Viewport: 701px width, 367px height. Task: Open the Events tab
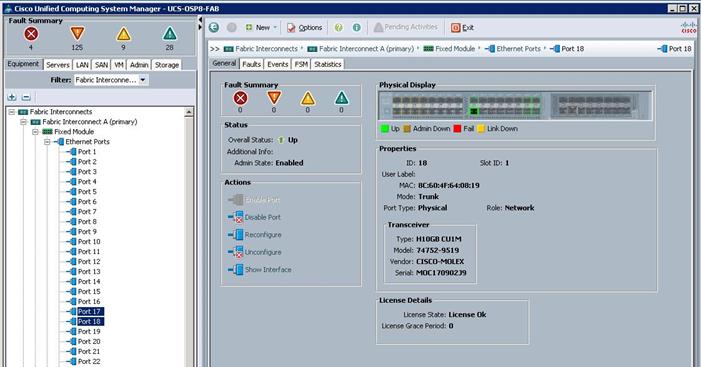278,64
